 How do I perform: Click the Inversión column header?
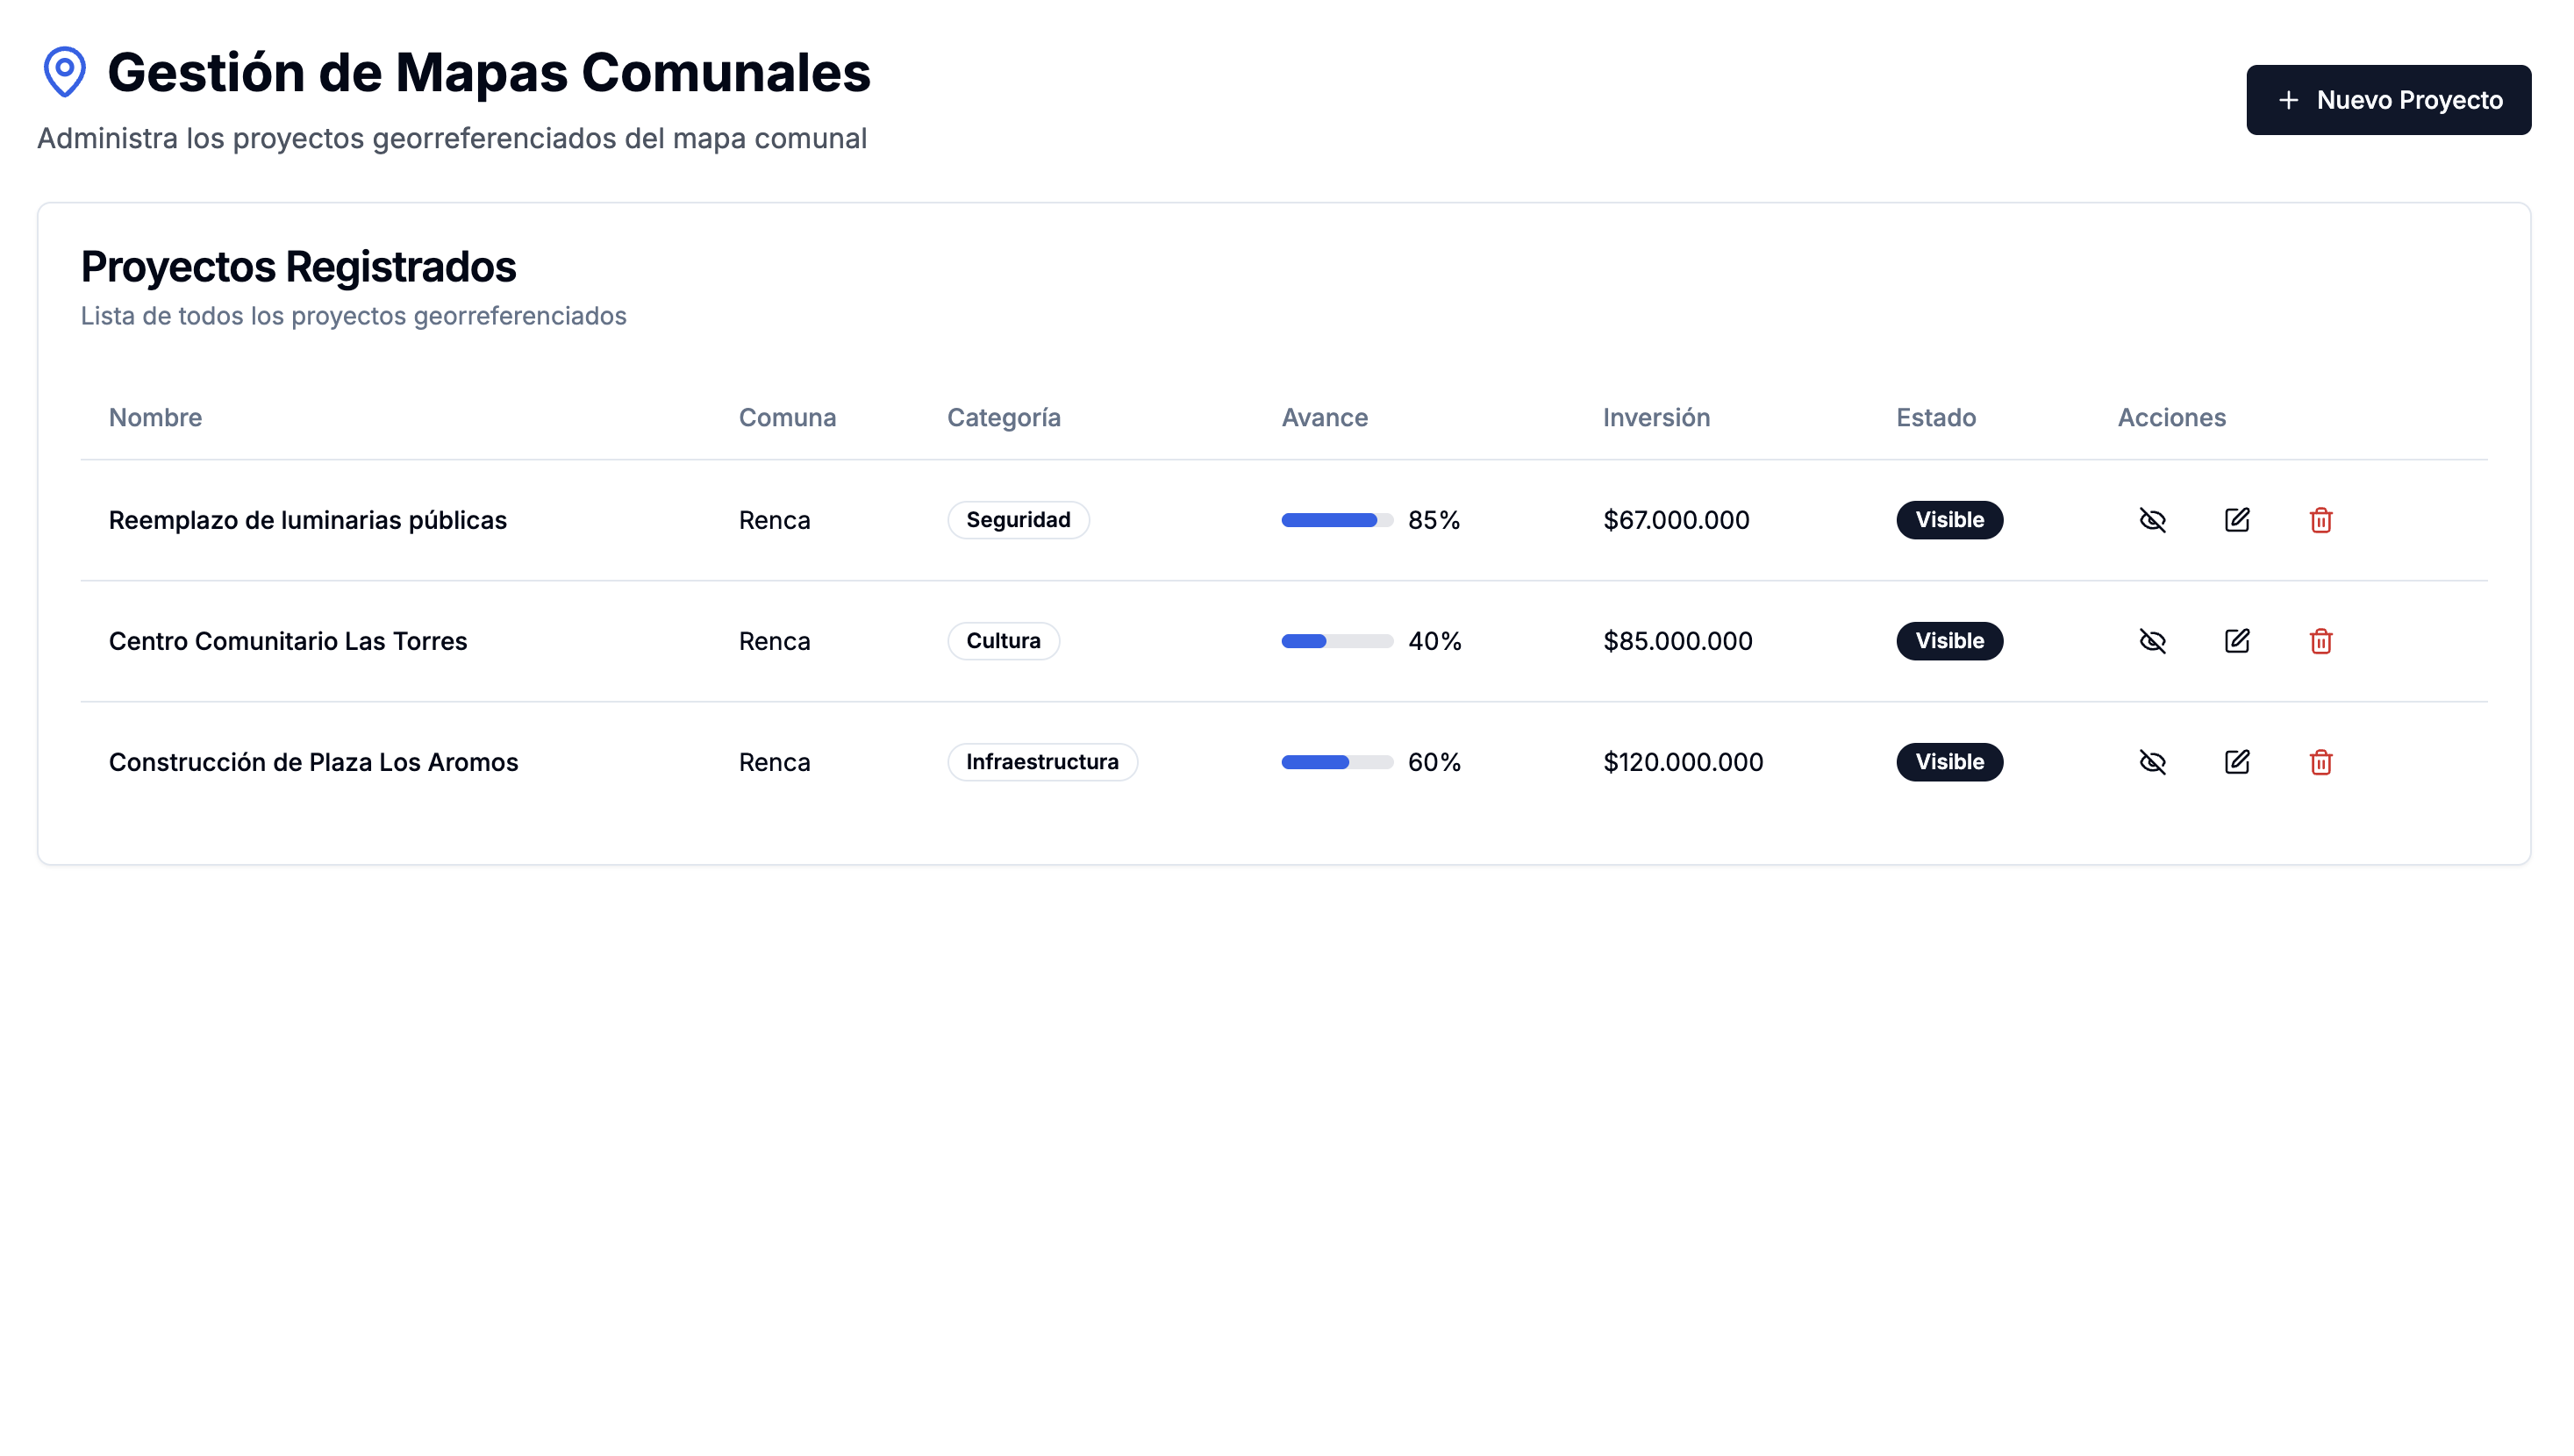tap(1656, 418)
